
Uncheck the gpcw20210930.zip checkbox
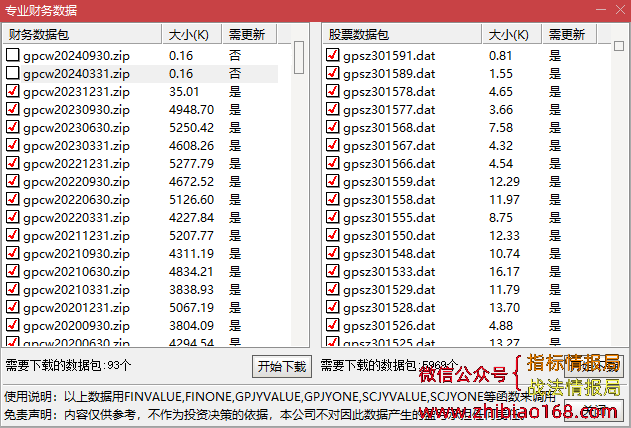coord(12,253)
